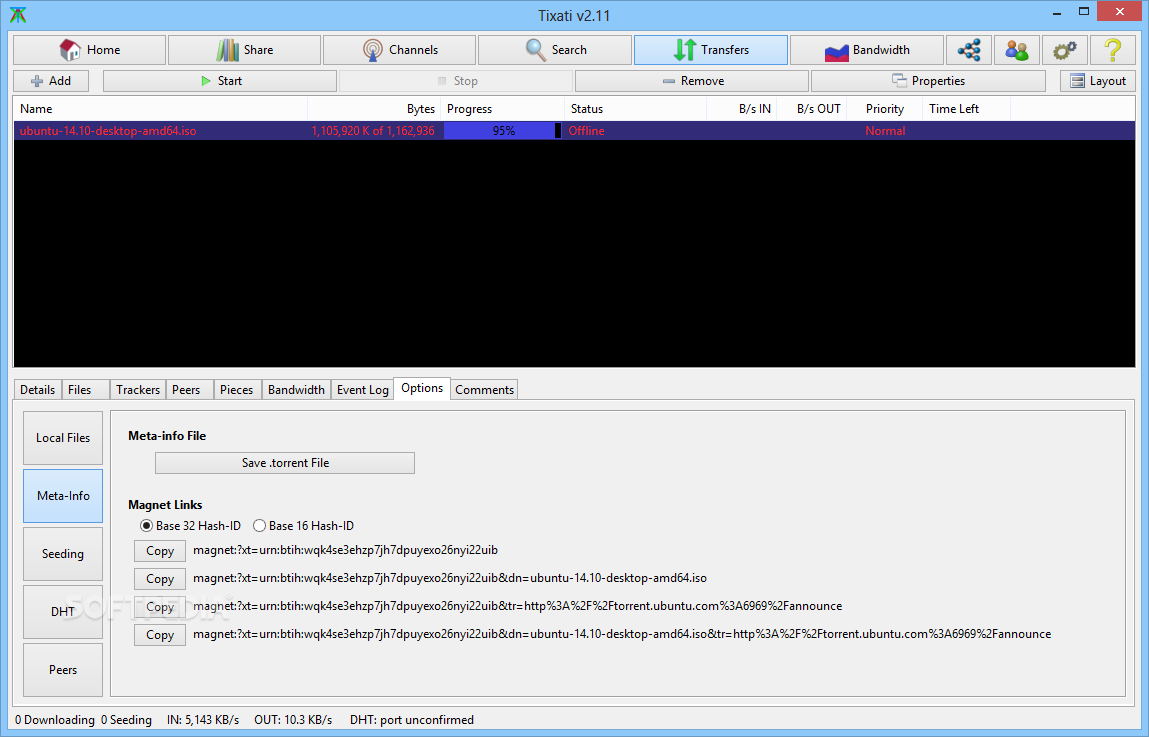Open help via question mark icon
This screenshot has height=737, width=1149.
point(1112,50)
